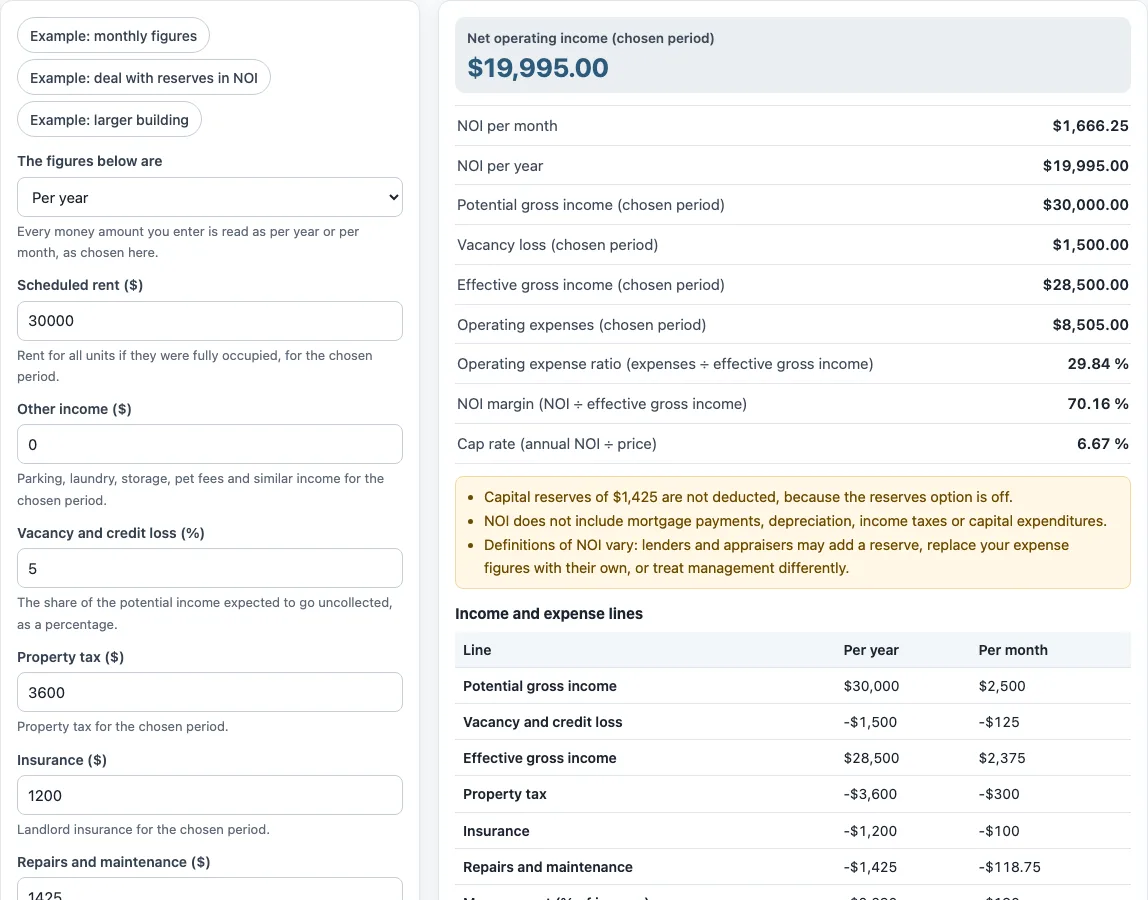Viewport: 1148px width, 900px height.
Task: Select the 'Per month' table column header
Action: click(x=1013, y=650)
